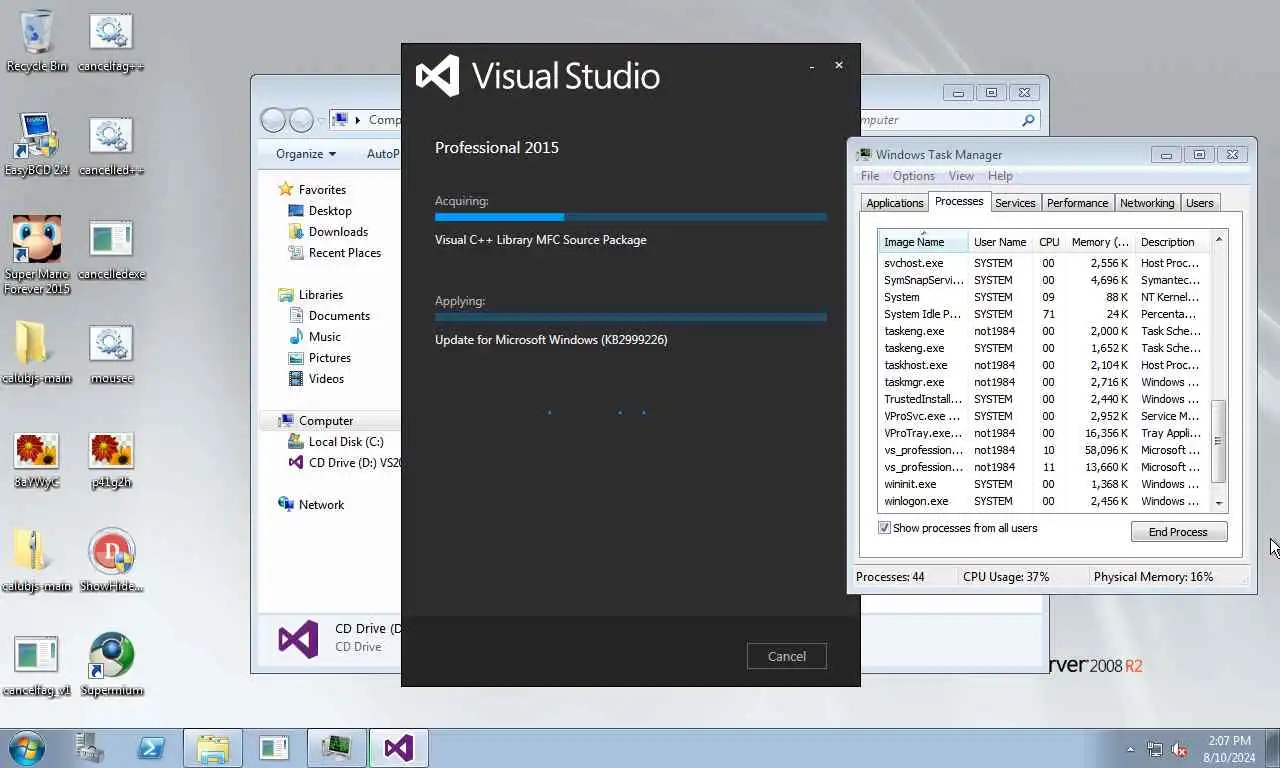The width and height of the screenshot is (1280, 768).
Task: Switch to the Services tab
Action: click(1015, 203)
